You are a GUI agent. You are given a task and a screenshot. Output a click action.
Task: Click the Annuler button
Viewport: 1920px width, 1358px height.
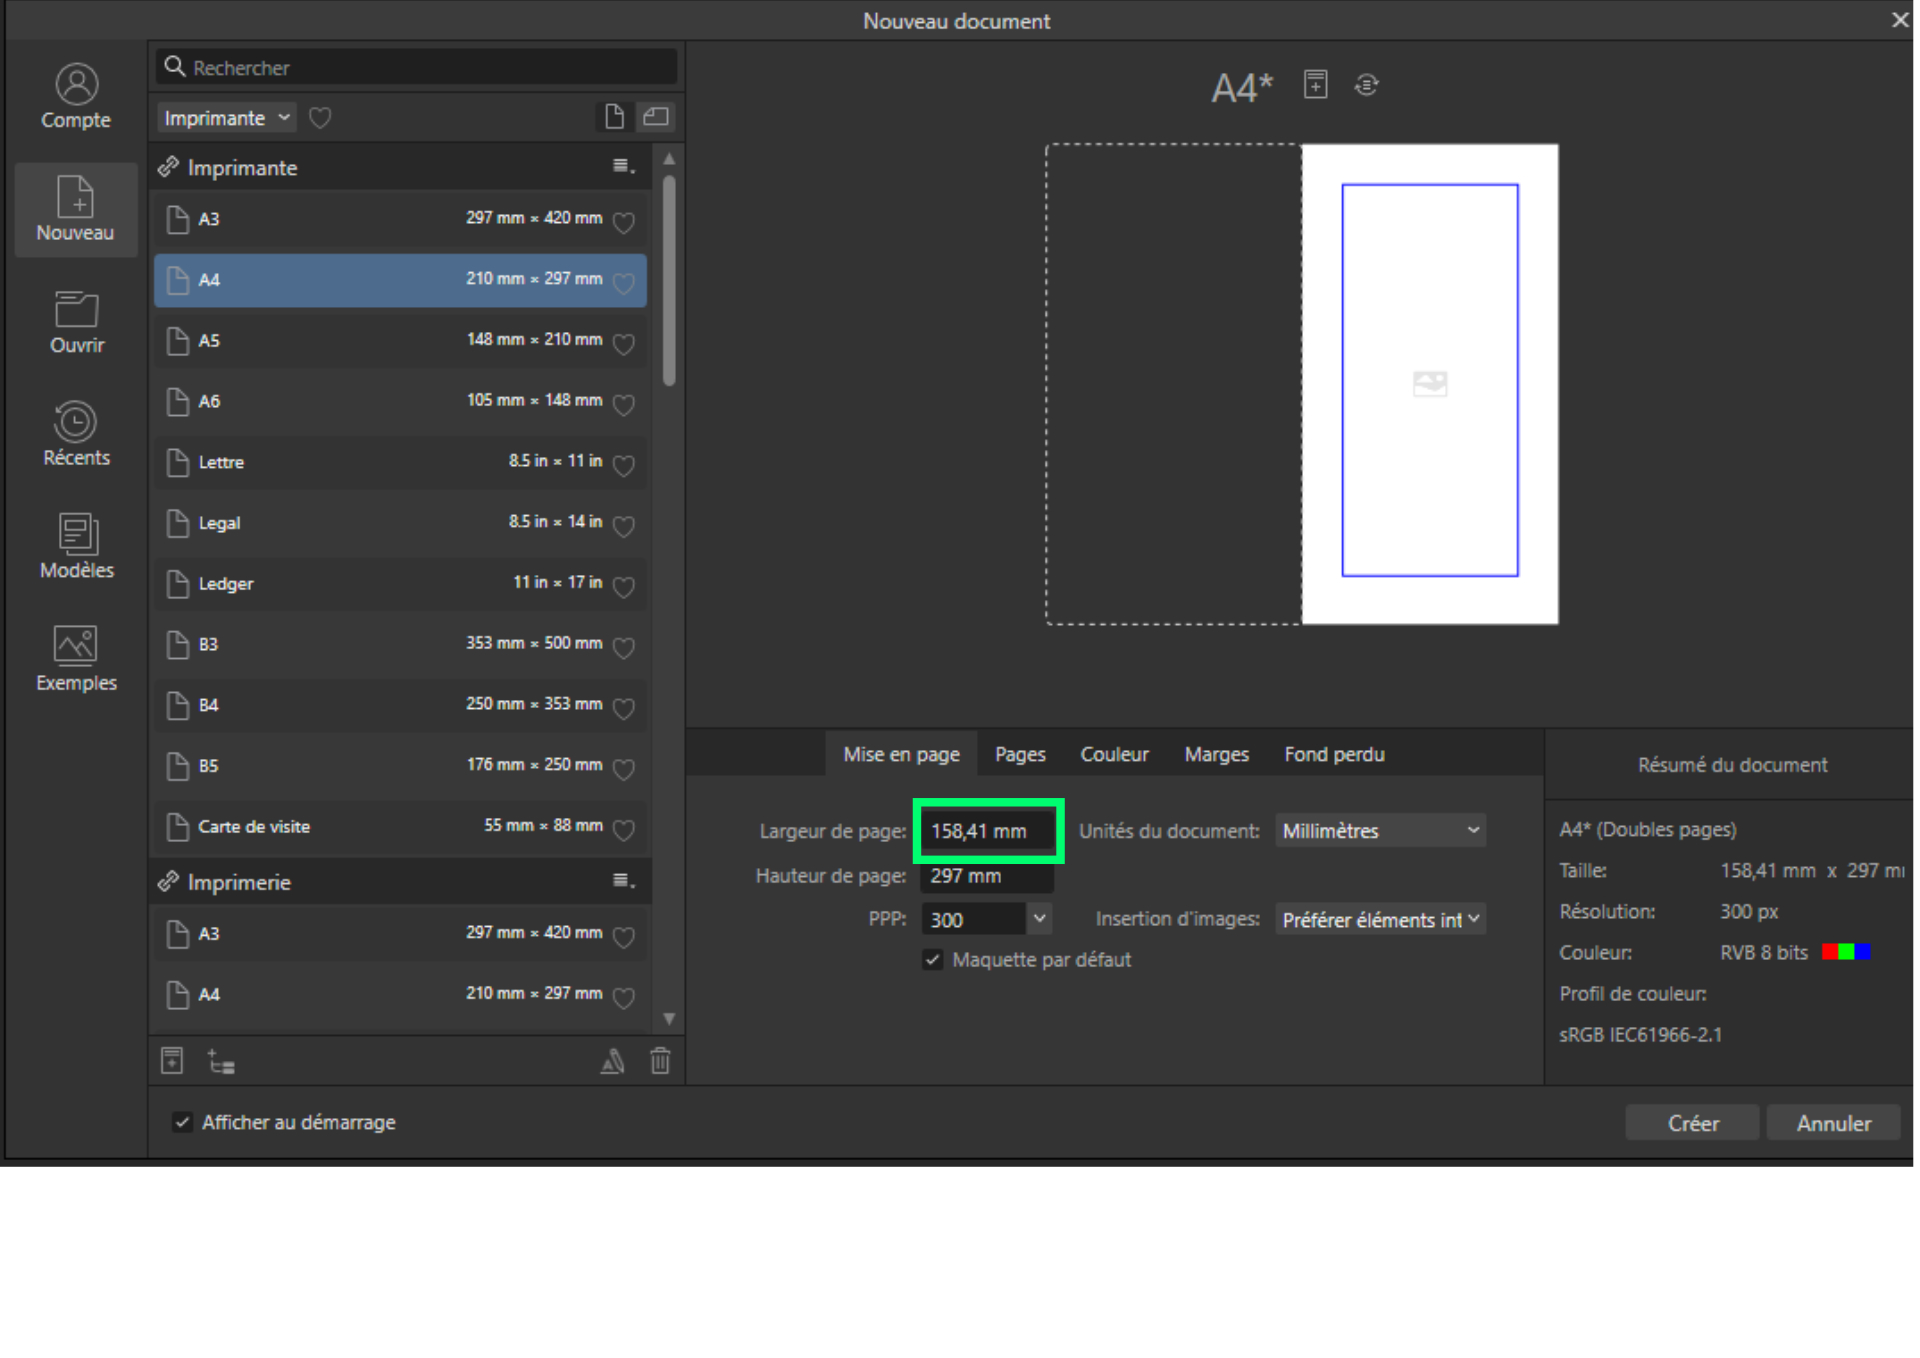click(x=1833, y=1123)
